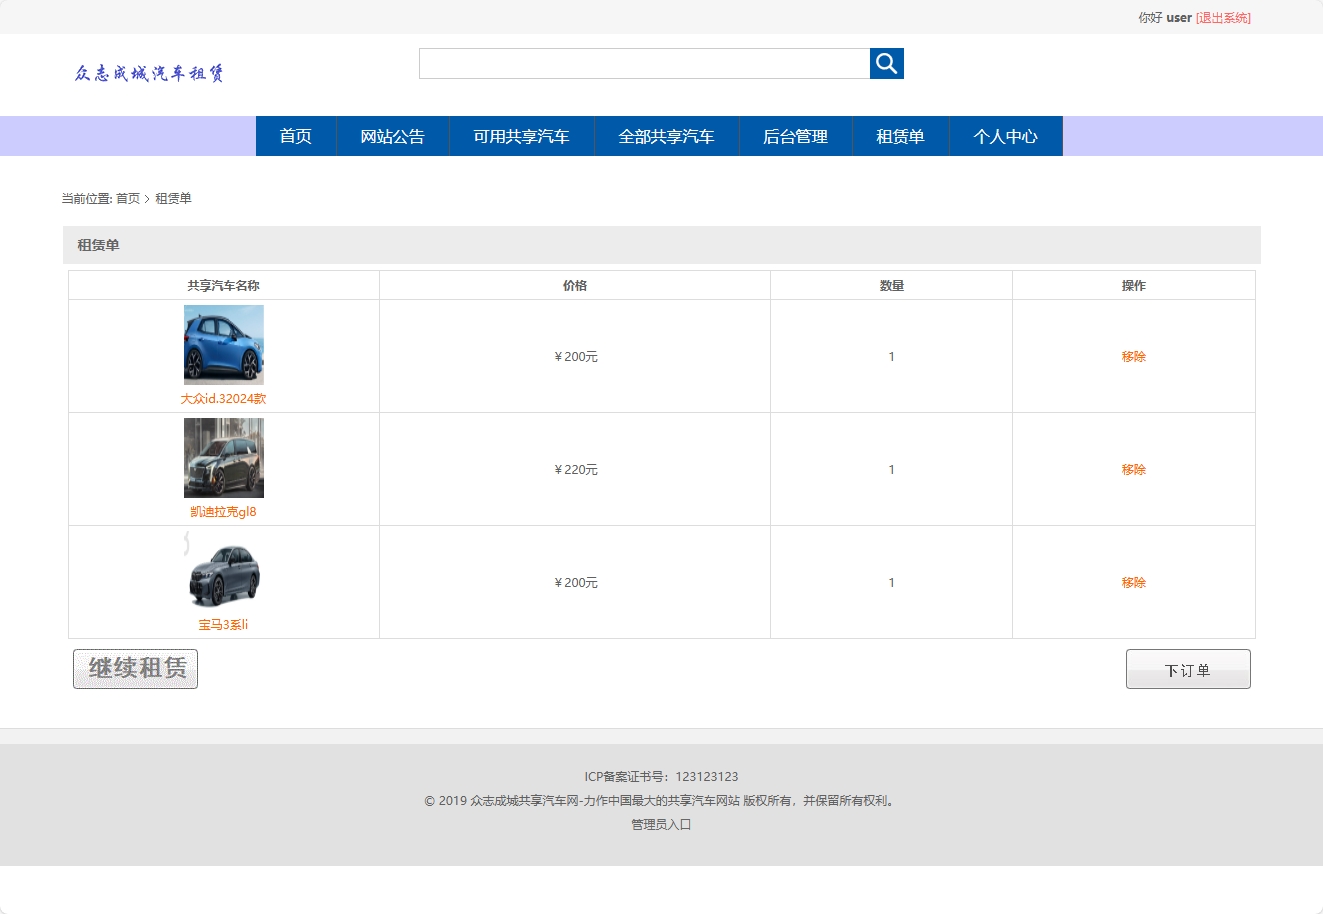Select the 租赁单 navigation tab
The height and width of the screenshot is (914, 1323).
pos(900,136)
